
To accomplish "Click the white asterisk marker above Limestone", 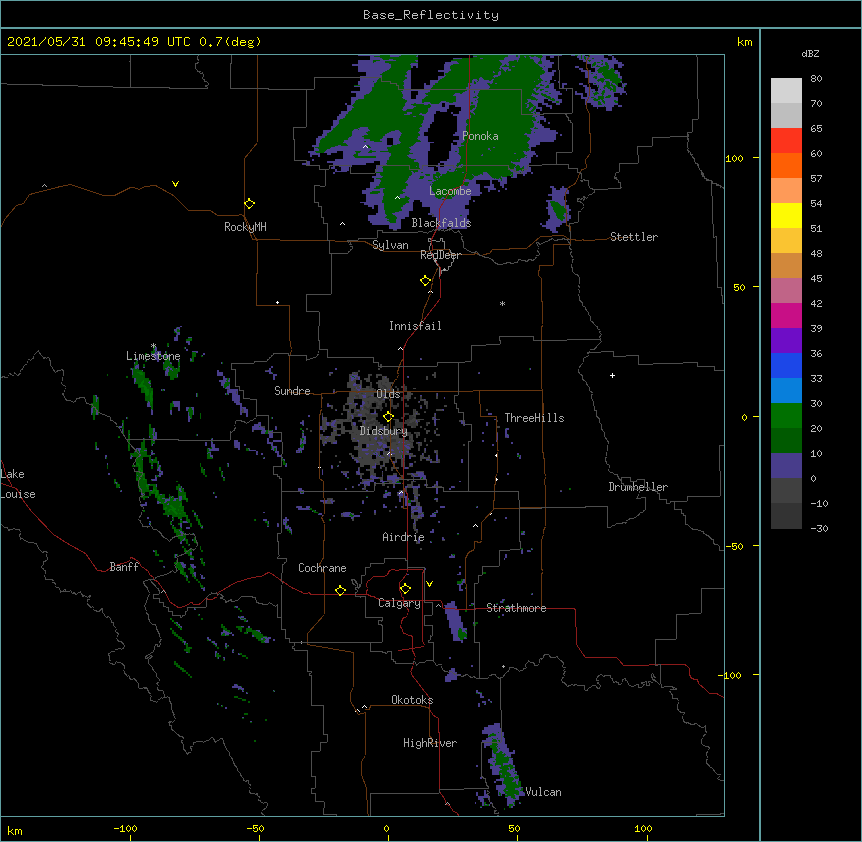I will click(x=153, y=346).
